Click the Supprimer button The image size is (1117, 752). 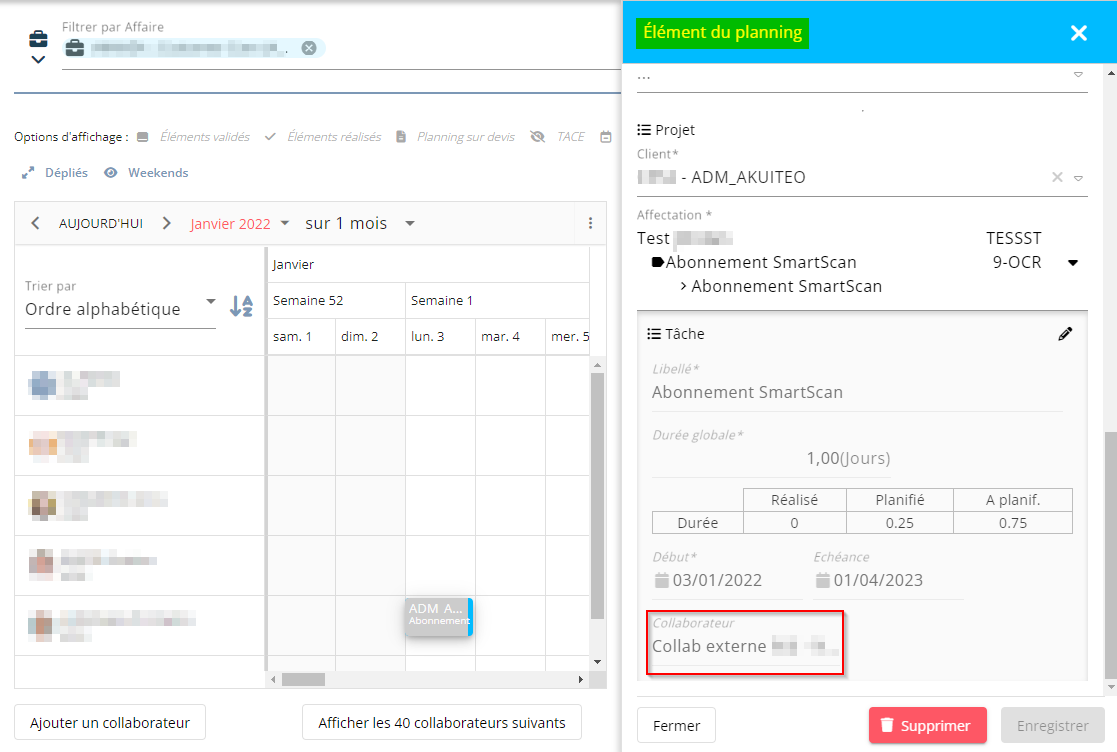click(927, 726)
